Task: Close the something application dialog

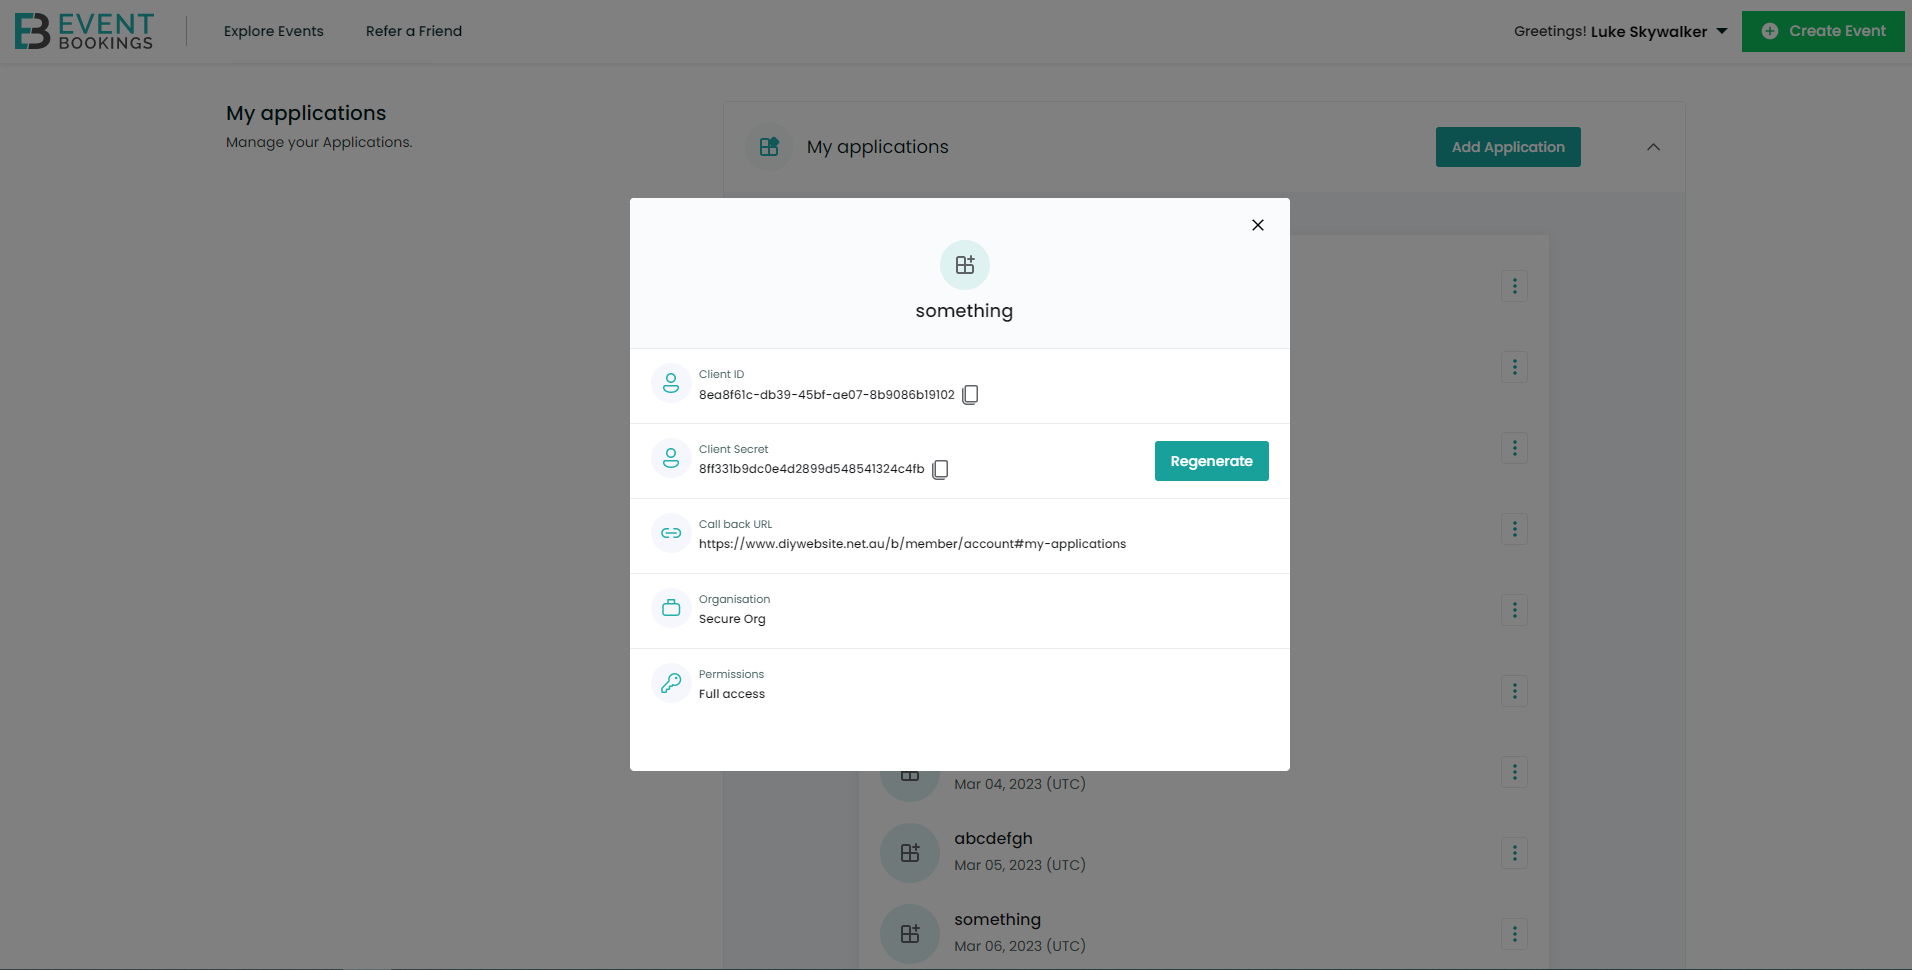Action: [1258, 225]
